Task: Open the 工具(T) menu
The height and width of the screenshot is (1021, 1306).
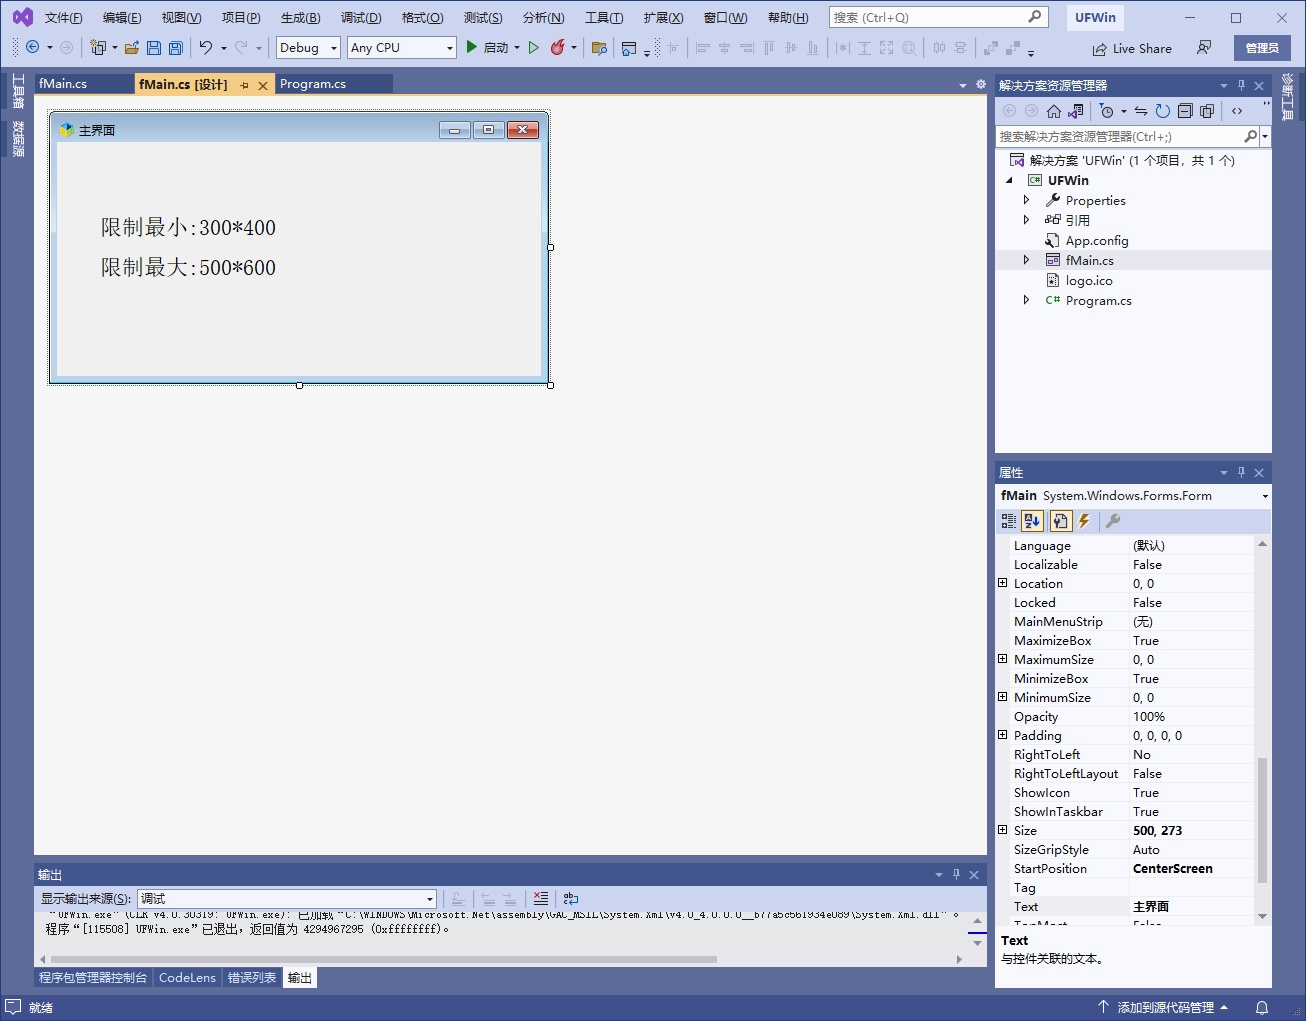Action: click(604, 18)
